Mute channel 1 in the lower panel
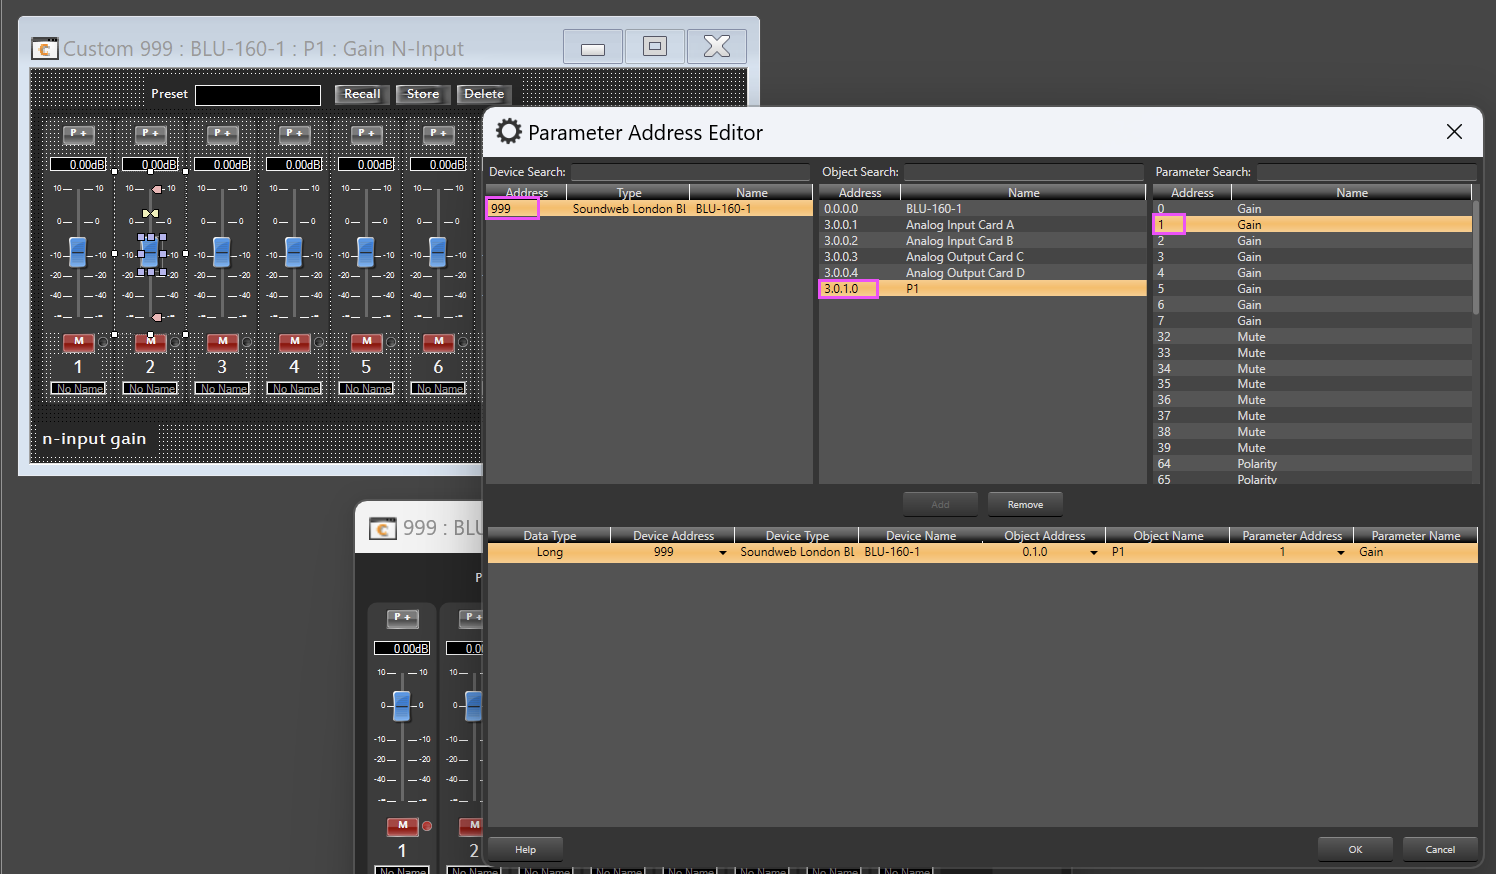 coord(402,826)
